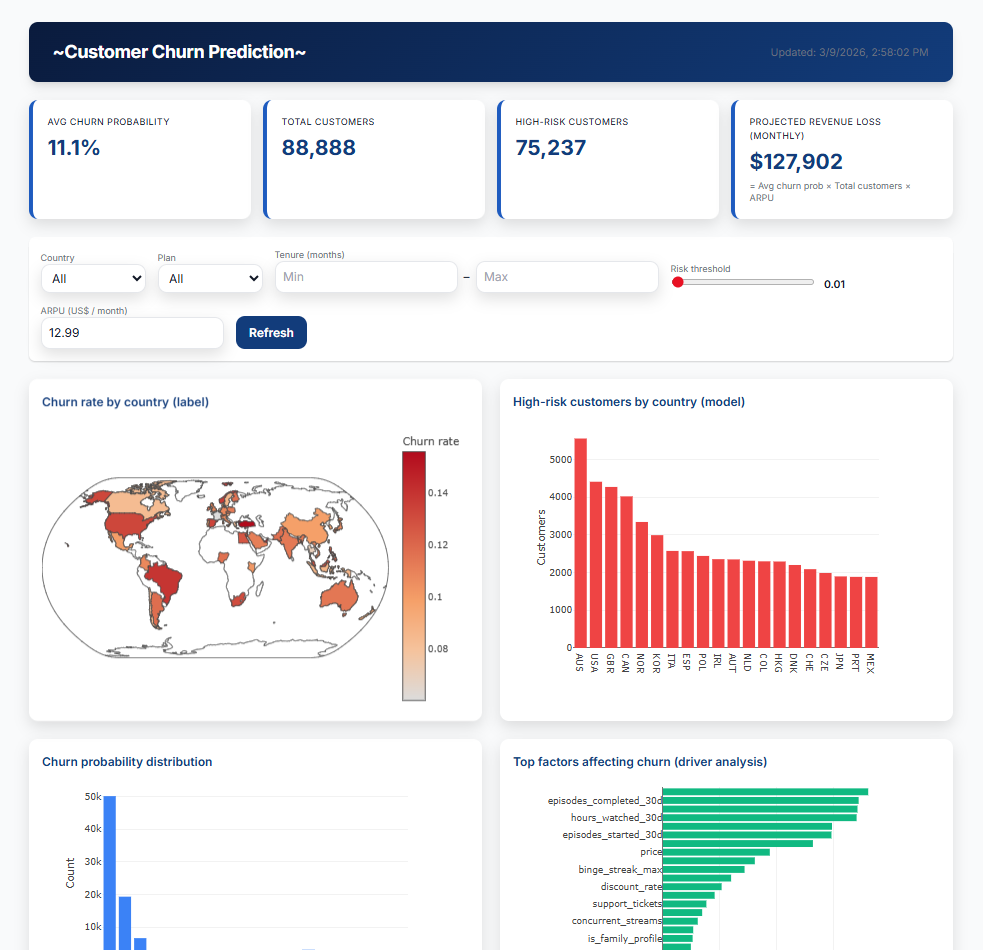Click the risk threshold value 0.01
983x950 pixels.
tap(834, 284)
